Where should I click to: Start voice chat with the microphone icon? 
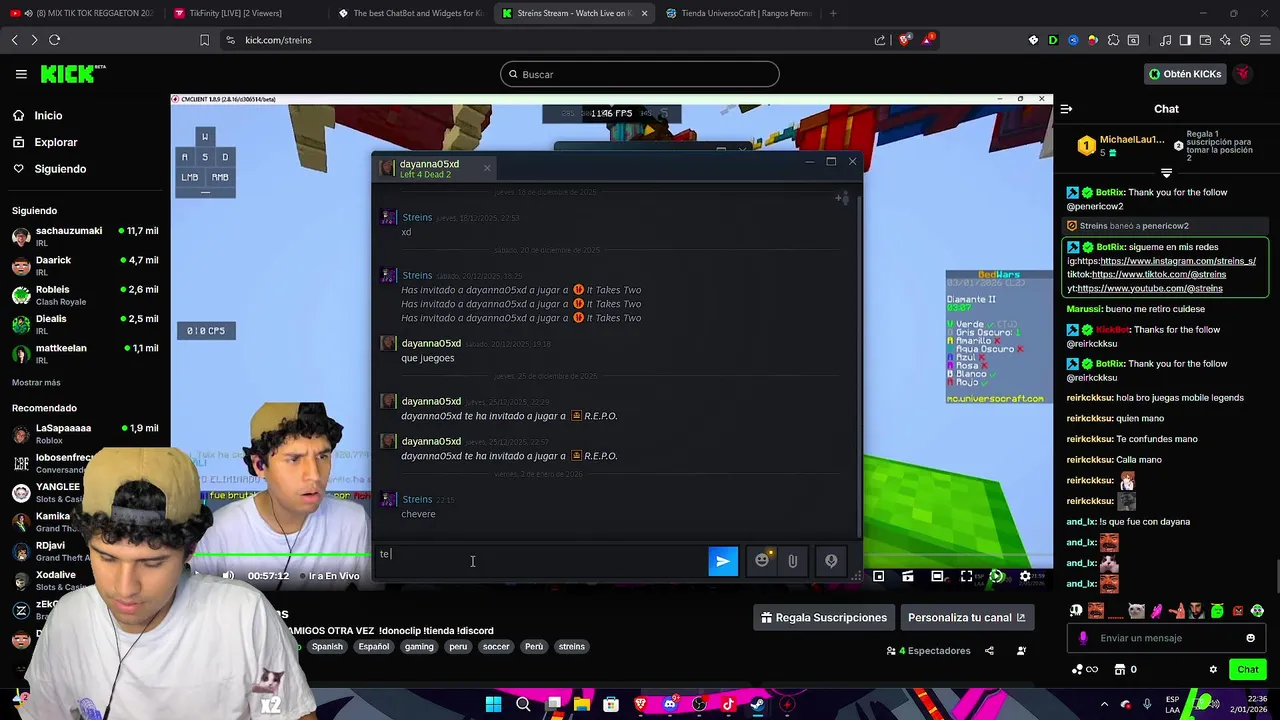831,561
